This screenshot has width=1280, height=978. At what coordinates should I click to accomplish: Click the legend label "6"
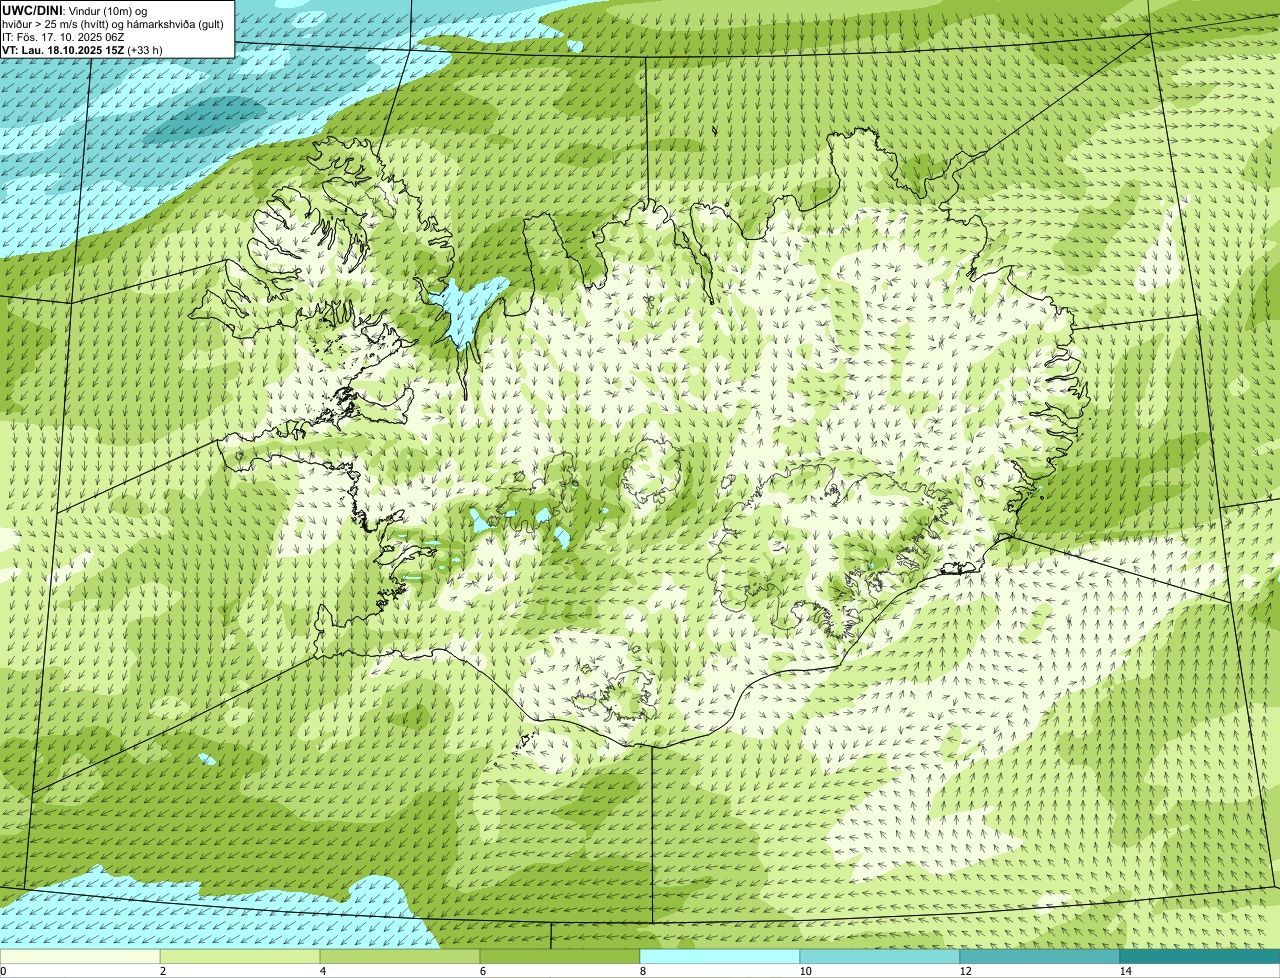coord(482,971)
